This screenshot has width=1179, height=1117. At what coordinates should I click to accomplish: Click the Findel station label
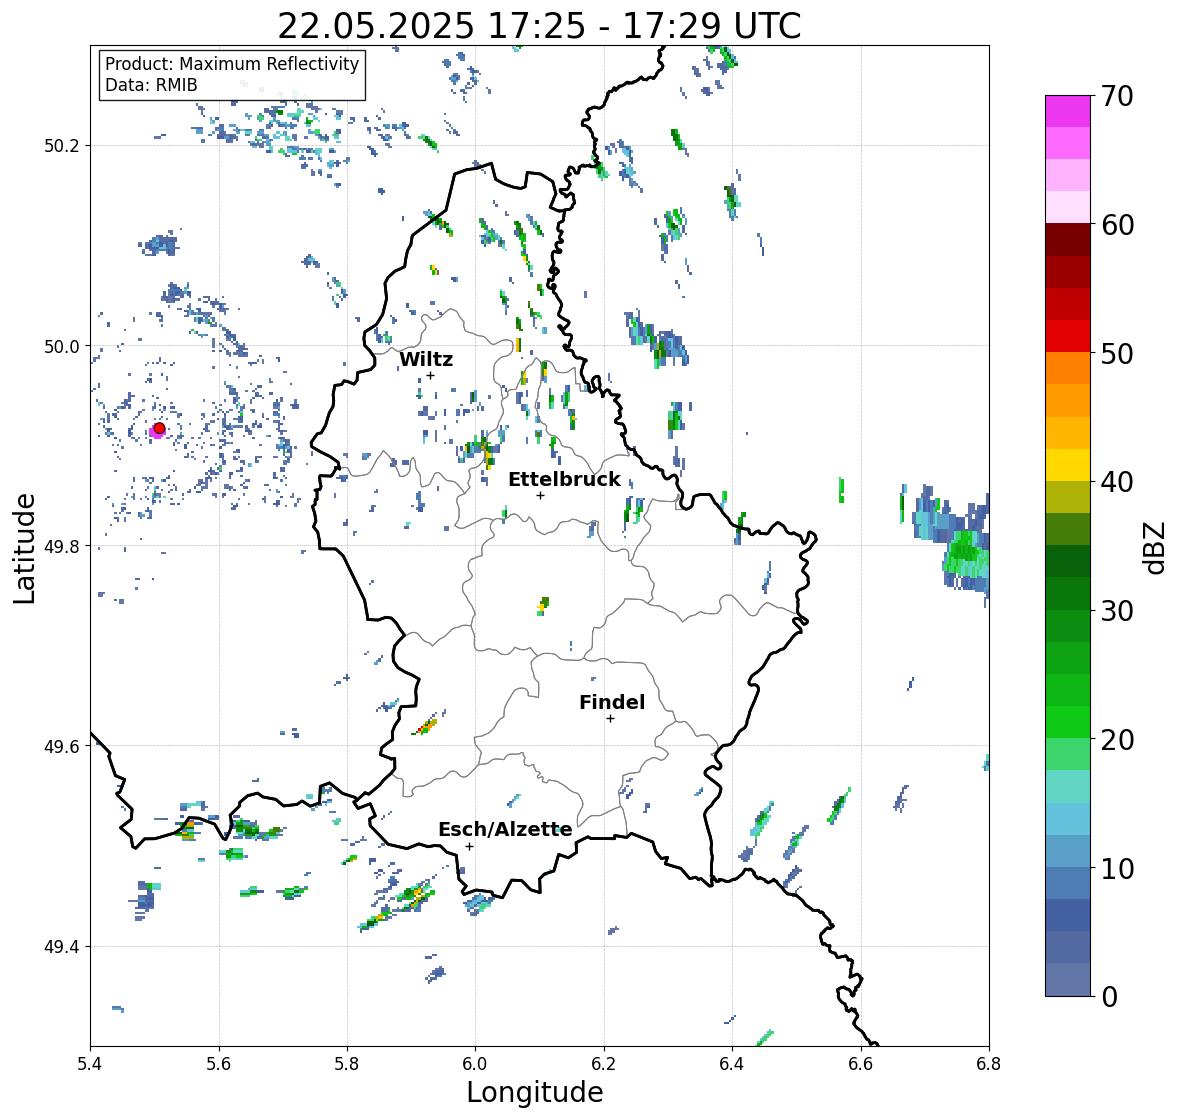point(611,702)
